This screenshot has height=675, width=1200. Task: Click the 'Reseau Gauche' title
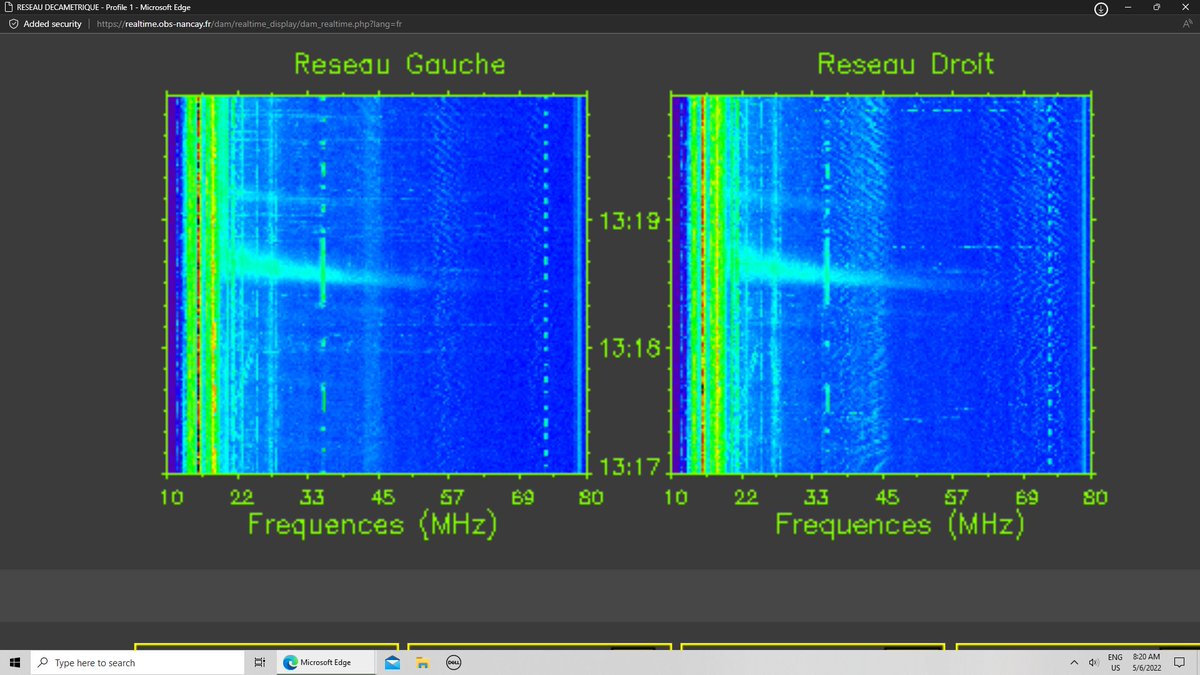tap(399, 64)
